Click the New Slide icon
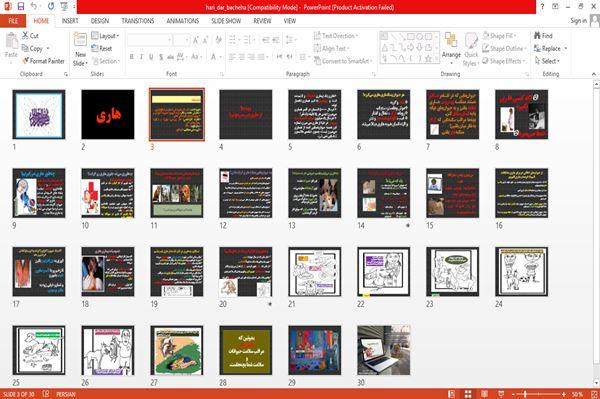 pyautogui.click(x=80, y=40)
